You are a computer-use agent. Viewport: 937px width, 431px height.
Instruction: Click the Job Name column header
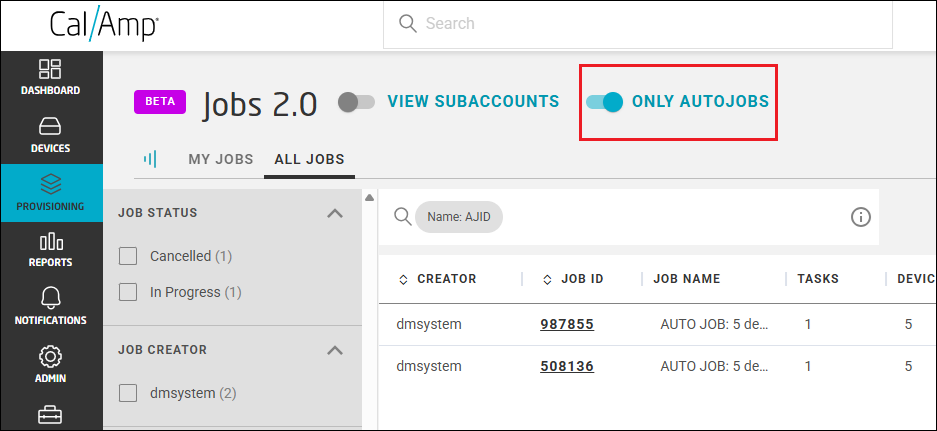pyautogui.click(x=687, y=279)
